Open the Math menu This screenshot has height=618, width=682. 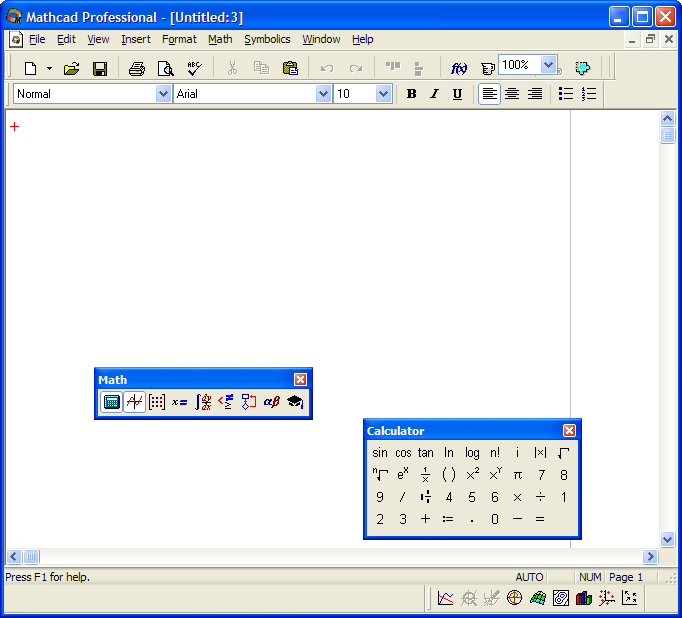220,40
